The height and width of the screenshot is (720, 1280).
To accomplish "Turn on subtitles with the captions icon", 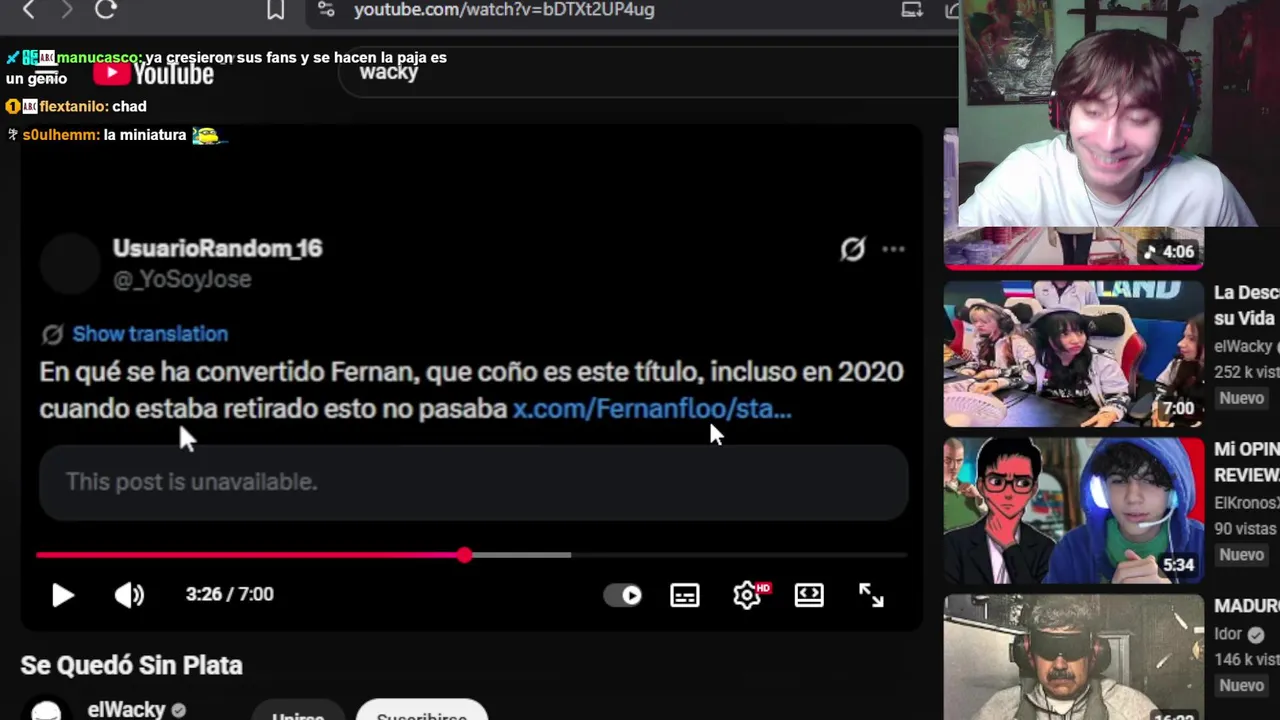I will [x=685, y=595].
